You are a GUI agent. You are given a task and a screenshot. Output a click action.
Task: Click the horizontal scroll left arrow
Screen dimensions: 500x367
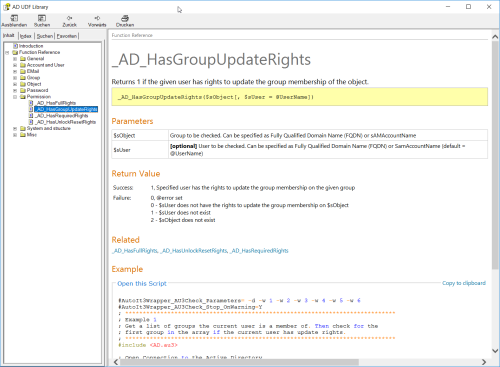[116, 362]
